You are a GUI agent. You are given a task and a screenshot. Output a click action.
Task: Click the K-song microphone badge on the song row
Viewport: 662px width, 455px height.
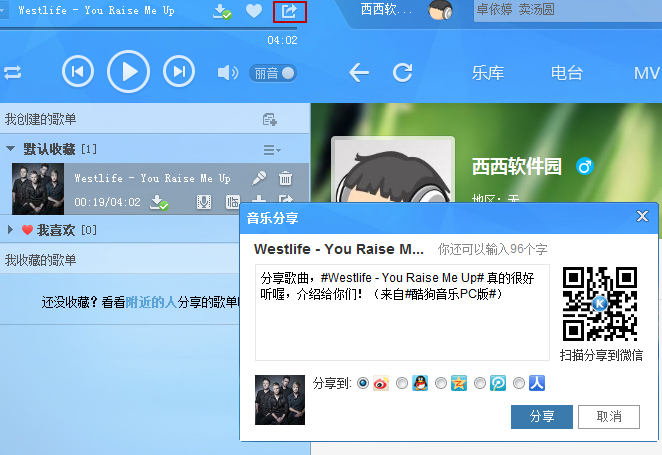coord(204,202)
